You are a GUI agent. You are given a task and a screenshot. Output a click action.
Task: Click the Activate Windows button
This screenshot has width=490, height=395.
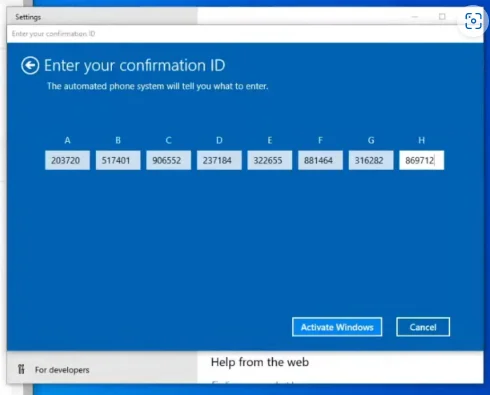coord(337,327)
